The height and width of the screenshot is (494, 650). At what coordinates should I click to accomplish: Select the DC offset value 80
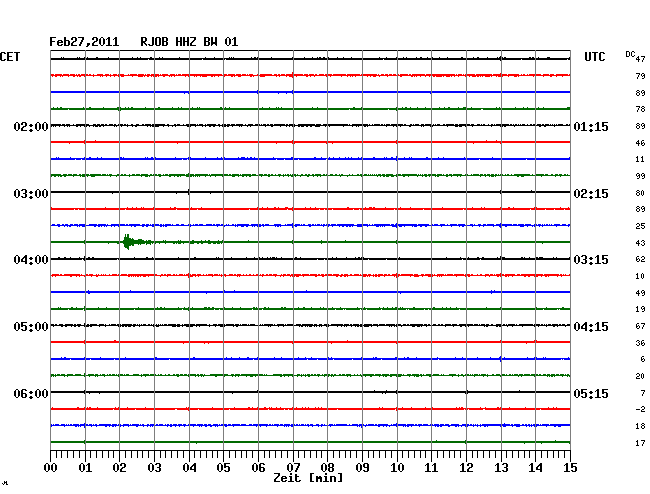(x=640, y=193)
